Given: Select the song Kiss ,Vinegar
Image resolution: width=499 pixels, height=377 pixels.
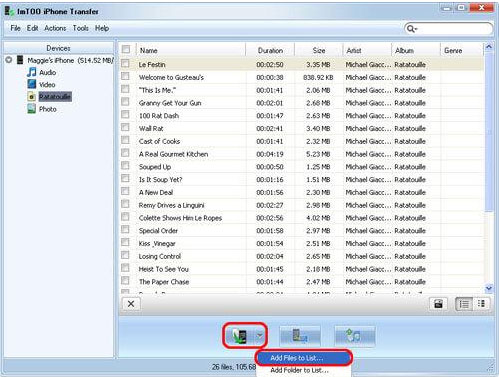Looking at the screenshot, I should click(x=157, y=244).
